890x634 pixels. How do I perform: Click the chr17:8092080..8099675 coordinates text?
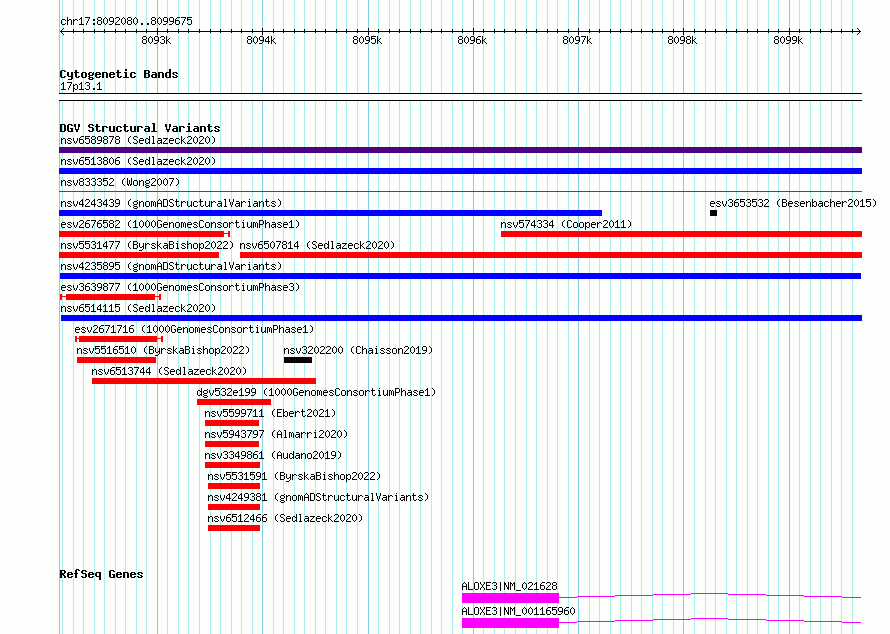pyautogui.click(x=126, y=21)
